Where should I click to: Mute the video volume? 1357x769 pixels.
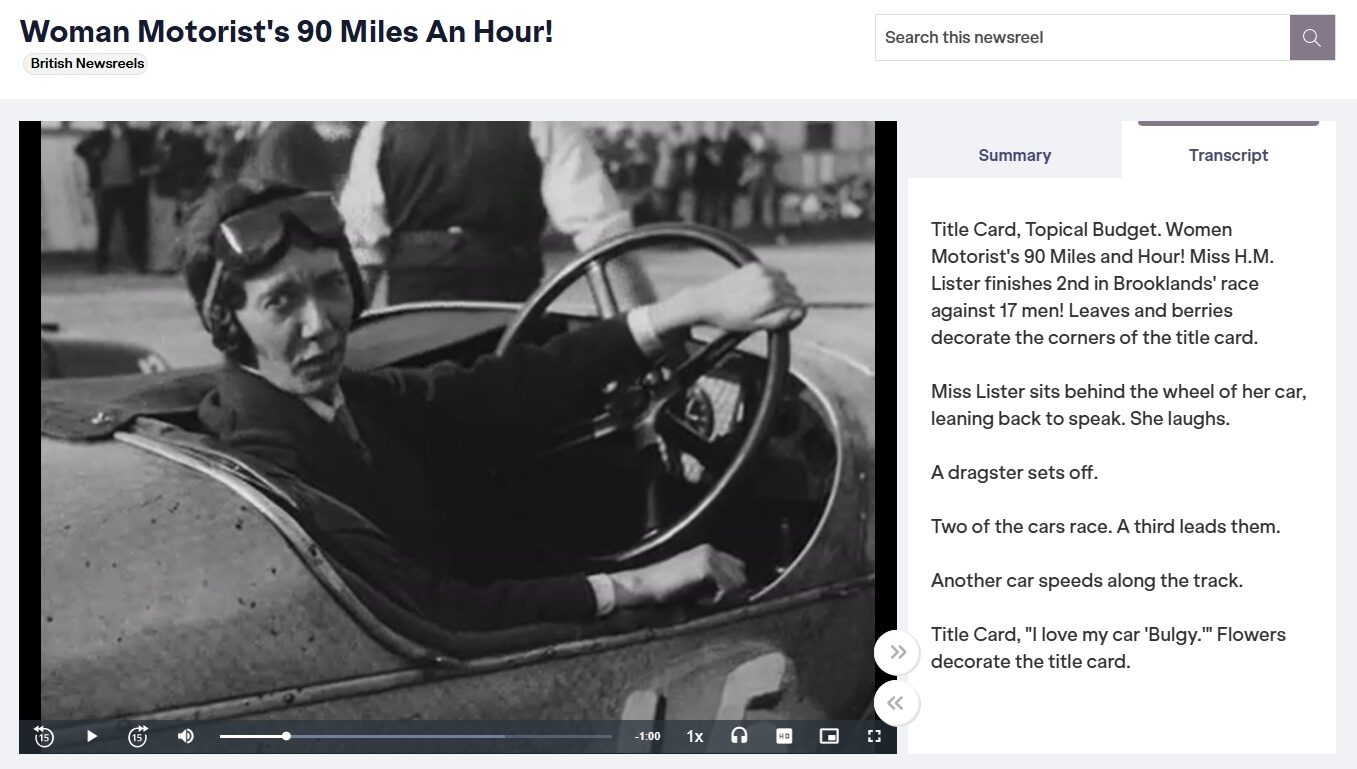tap(184, 736)
